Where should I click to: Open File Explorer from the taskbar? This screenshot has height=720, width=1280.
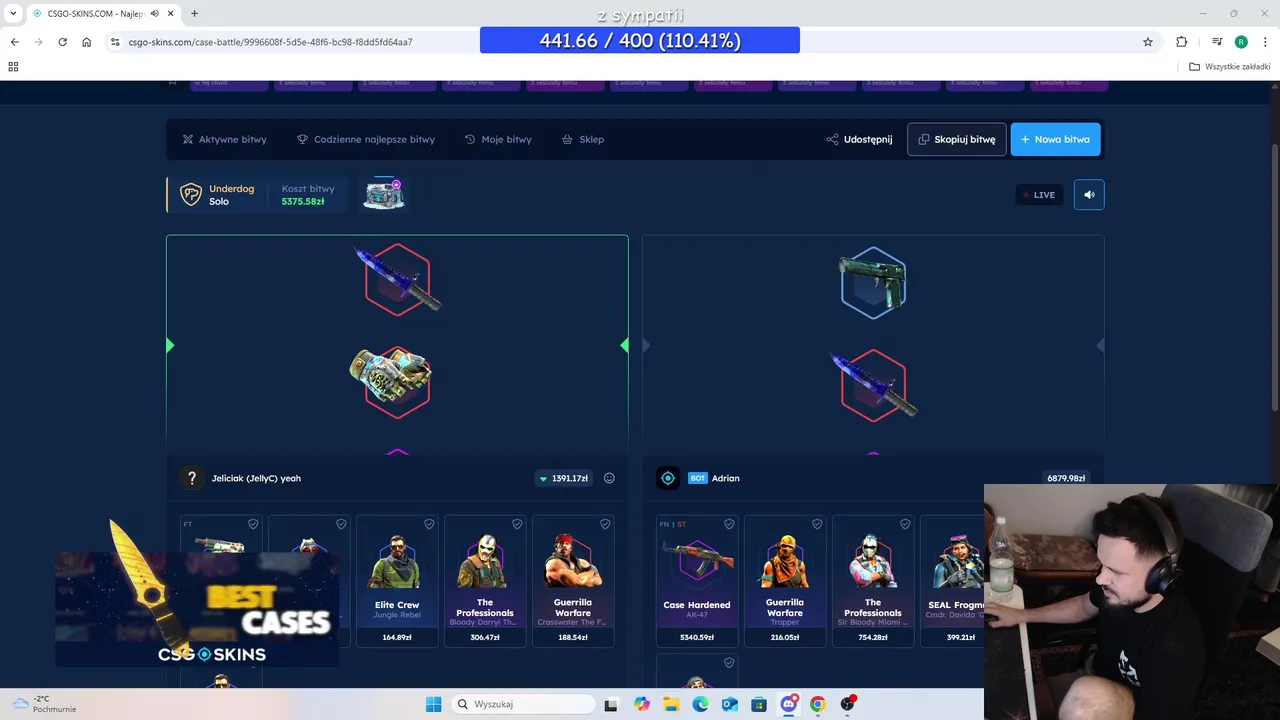671,704
